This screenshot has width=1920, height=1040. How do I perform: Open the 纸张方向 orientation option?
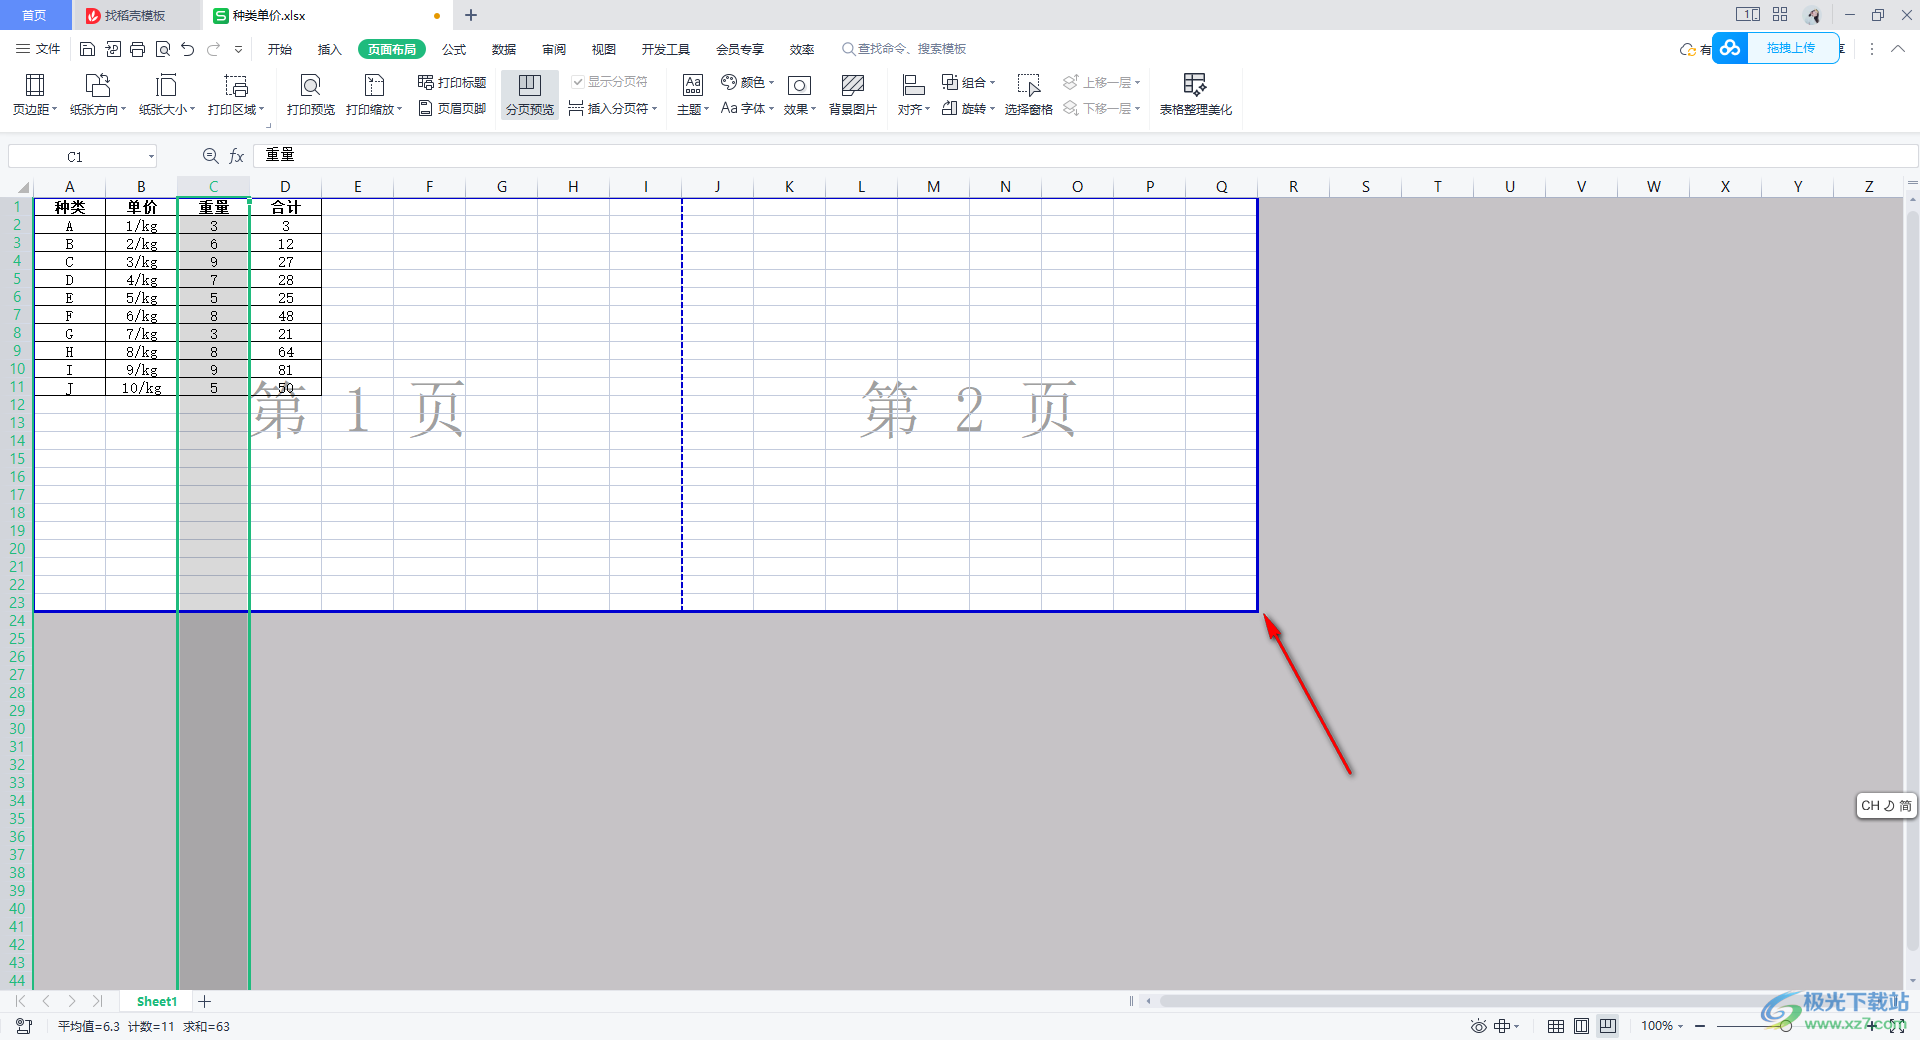point(98,95)
